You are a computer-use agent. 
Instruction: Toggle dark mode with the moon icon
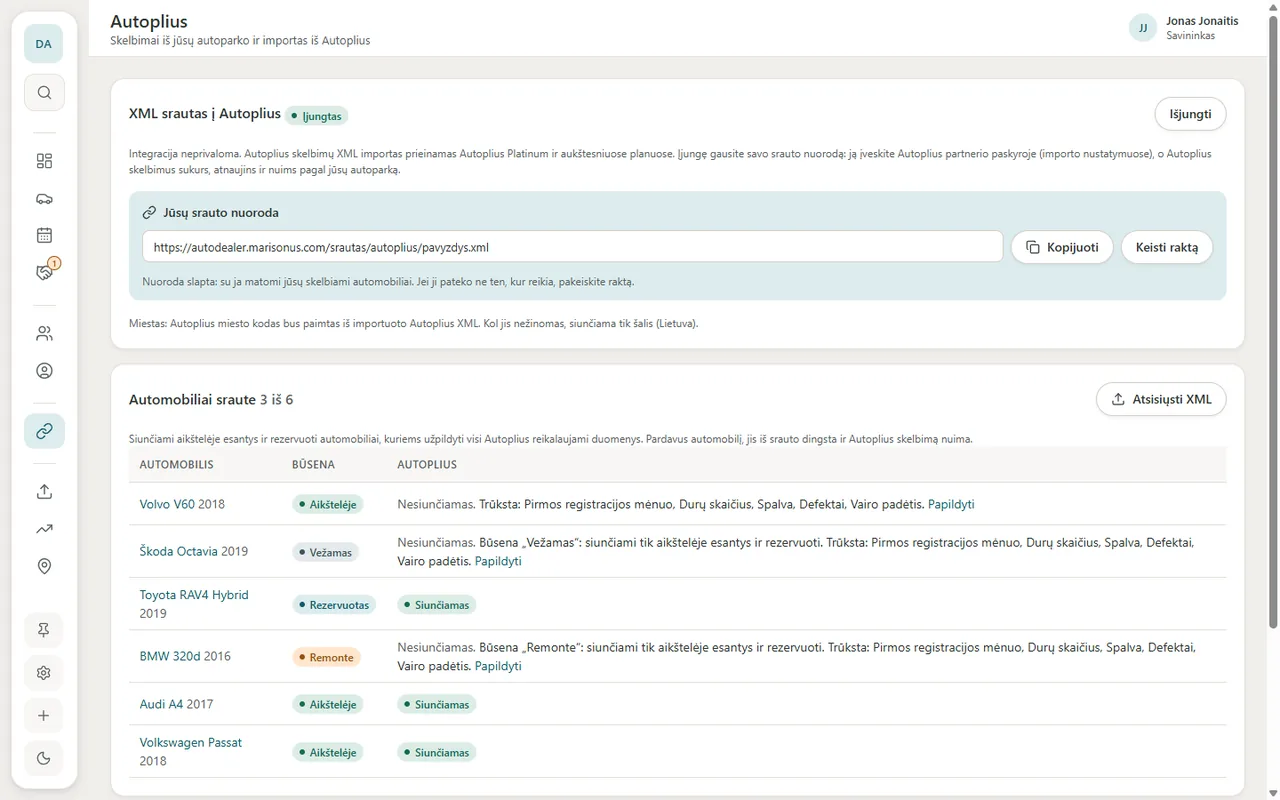pyautogui.click(x=44, y=759)
